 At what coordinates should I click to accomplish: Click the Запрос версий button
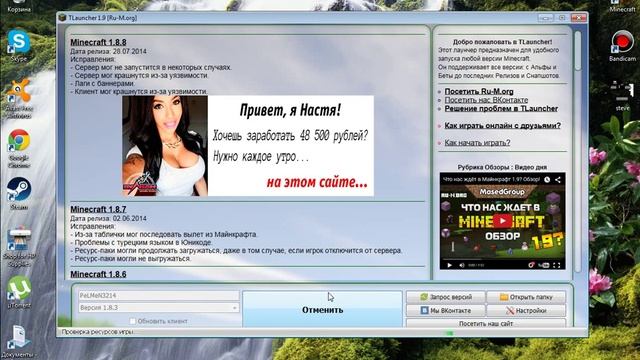446,297
